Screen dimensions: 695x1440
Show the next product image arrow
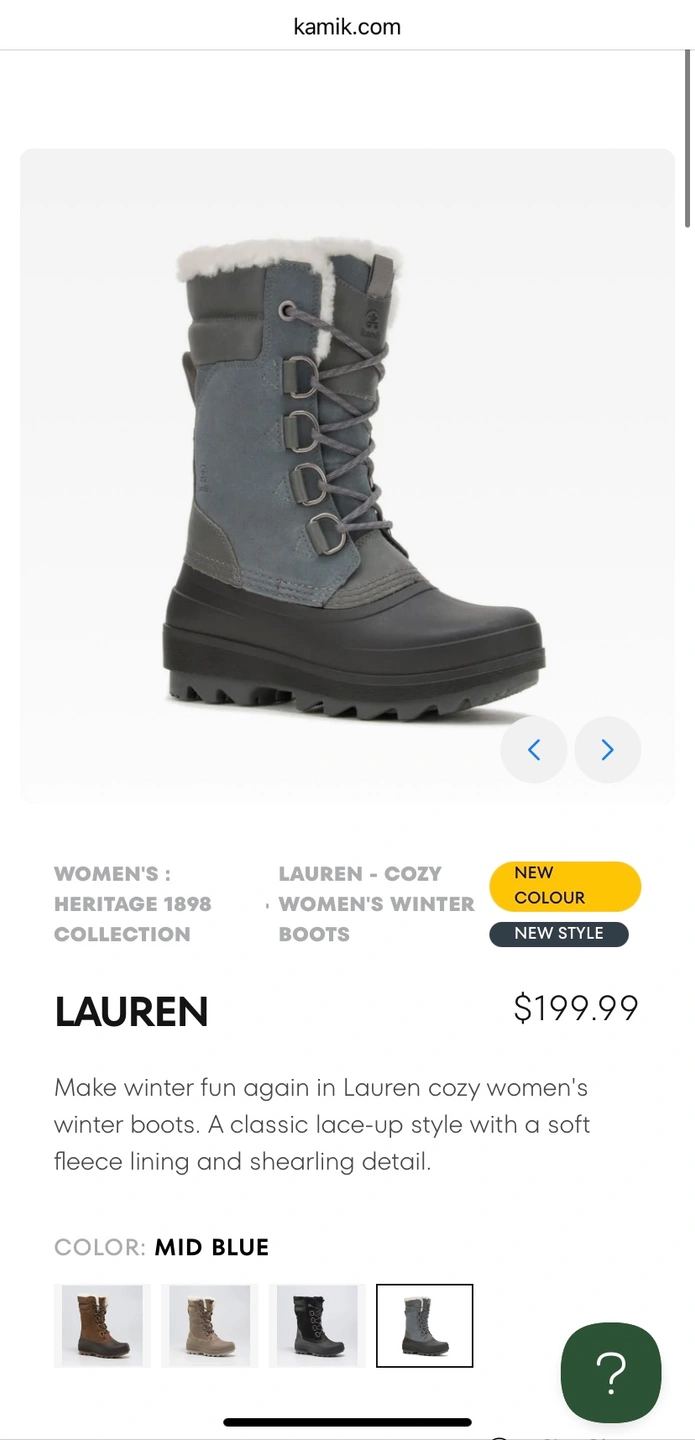[x=607, y=750]
